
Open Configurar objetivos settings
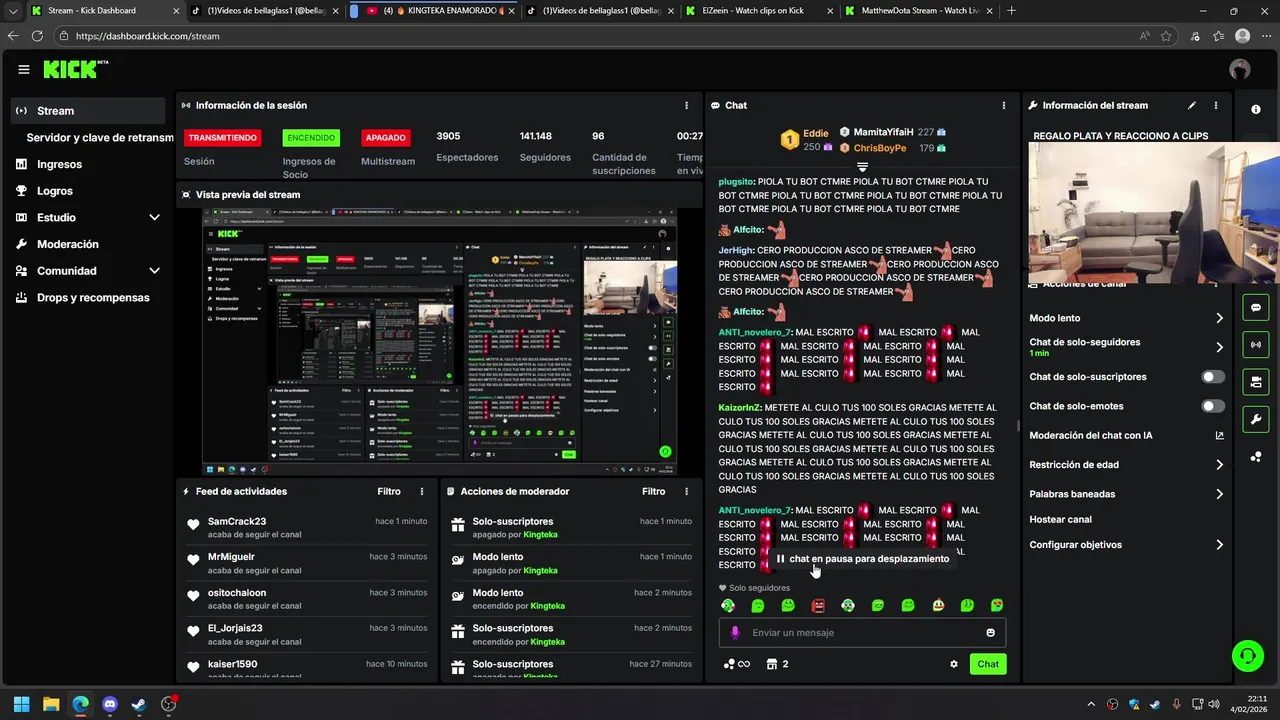(1127, 545)
